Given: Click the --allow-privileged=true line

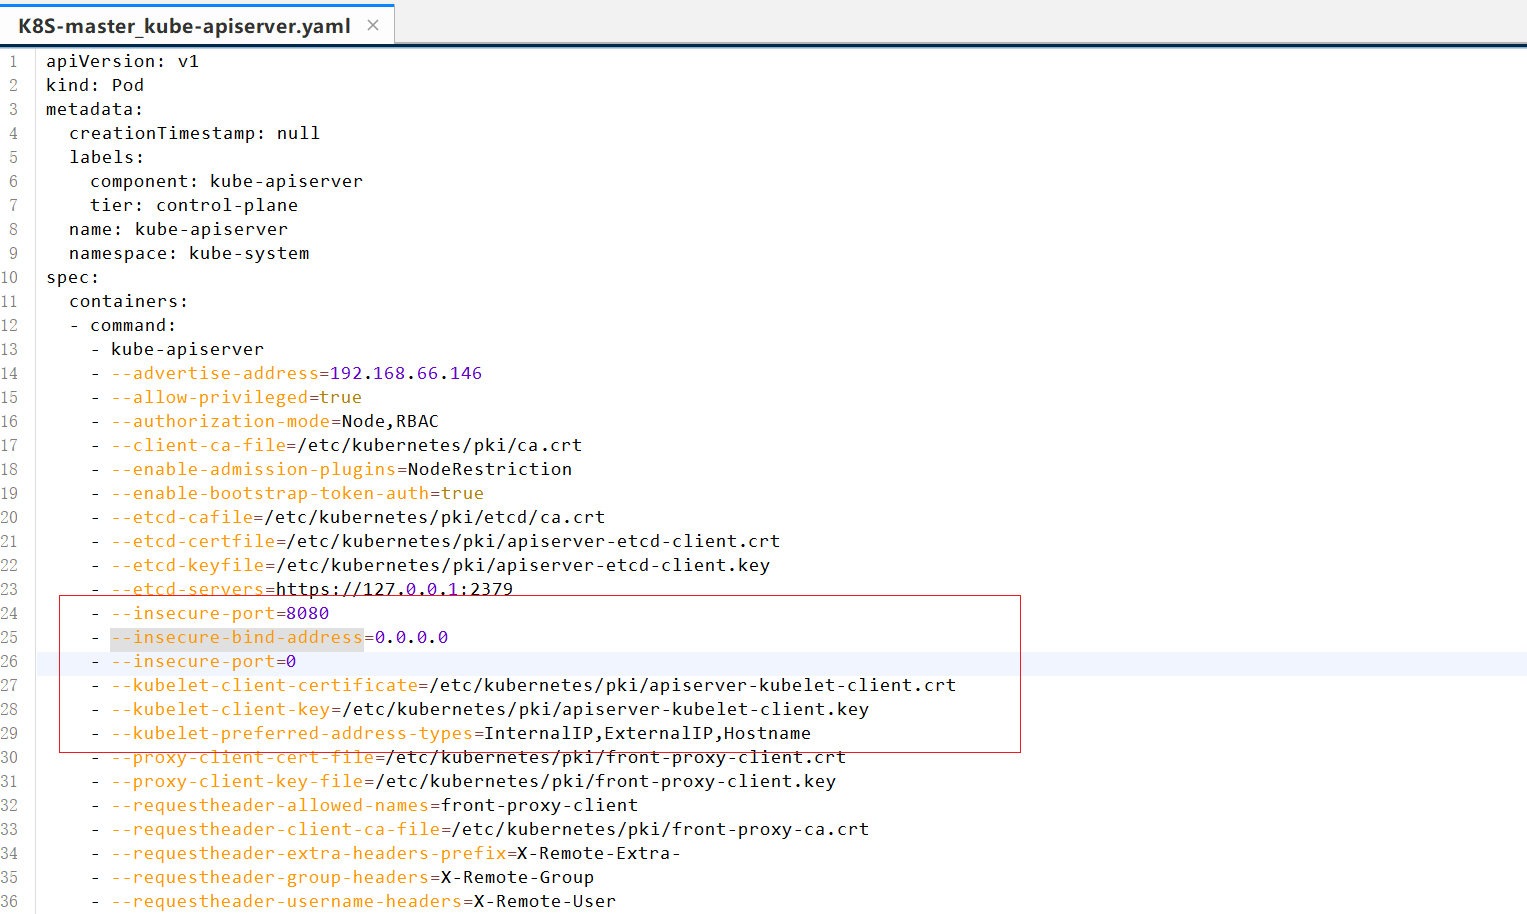Looking at the screenshot, I should [236, 397].
